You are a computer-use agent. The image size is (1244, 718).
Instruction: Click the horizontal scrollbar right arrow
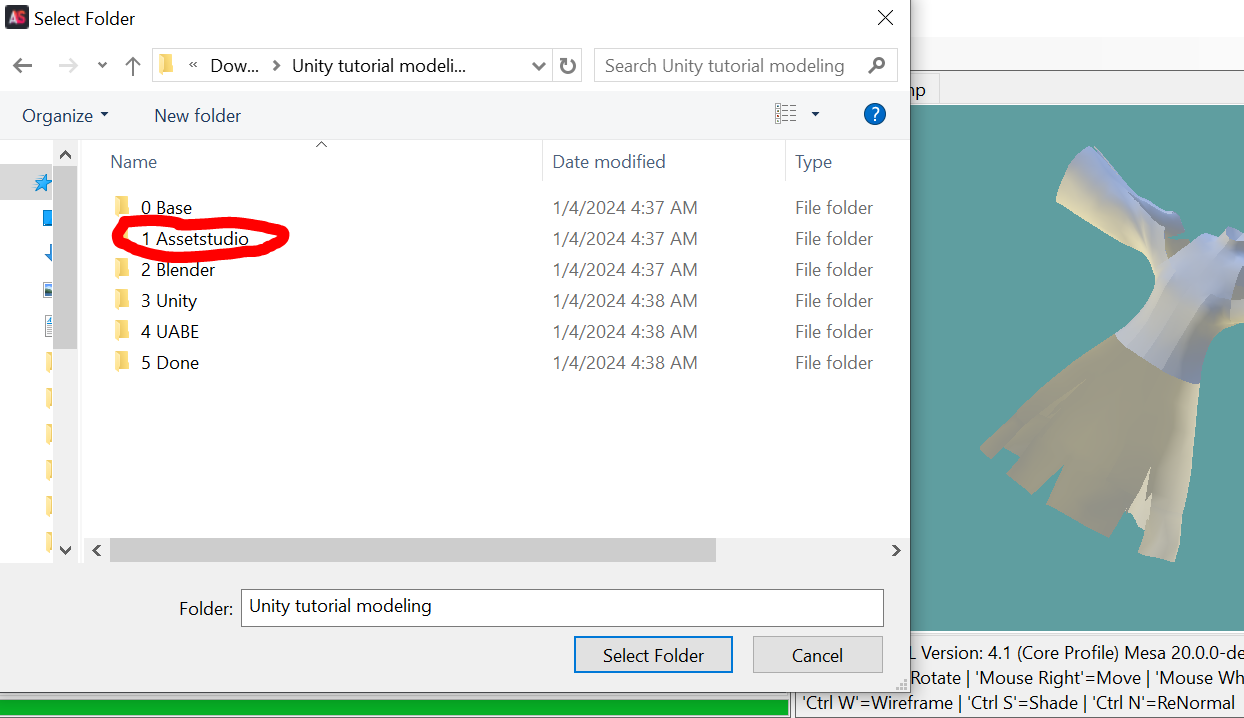(896, 550)
